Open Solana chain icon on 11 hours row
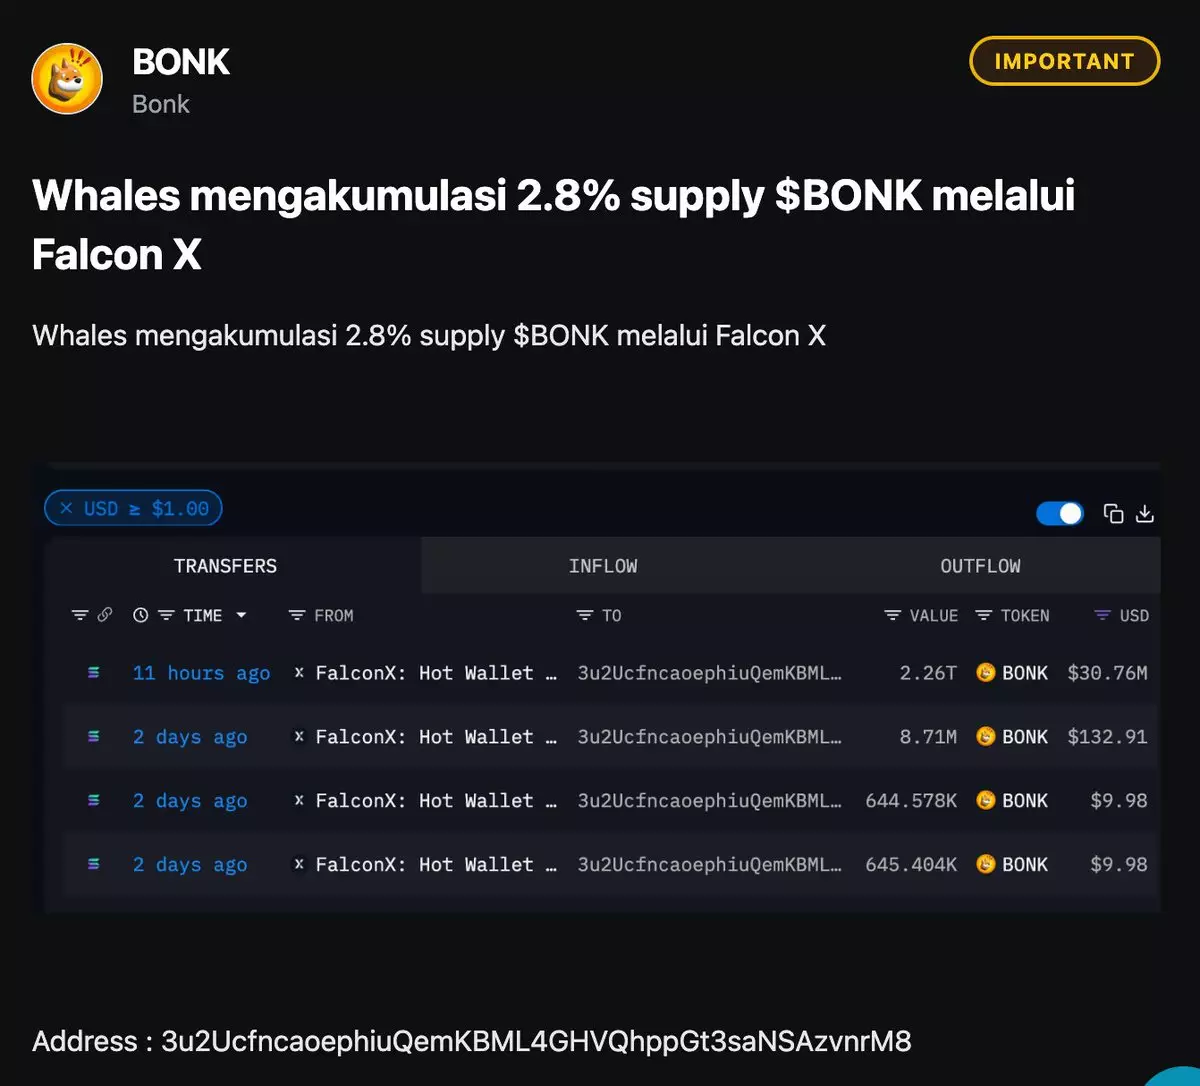1200x1086 pixels. (94, 673)
